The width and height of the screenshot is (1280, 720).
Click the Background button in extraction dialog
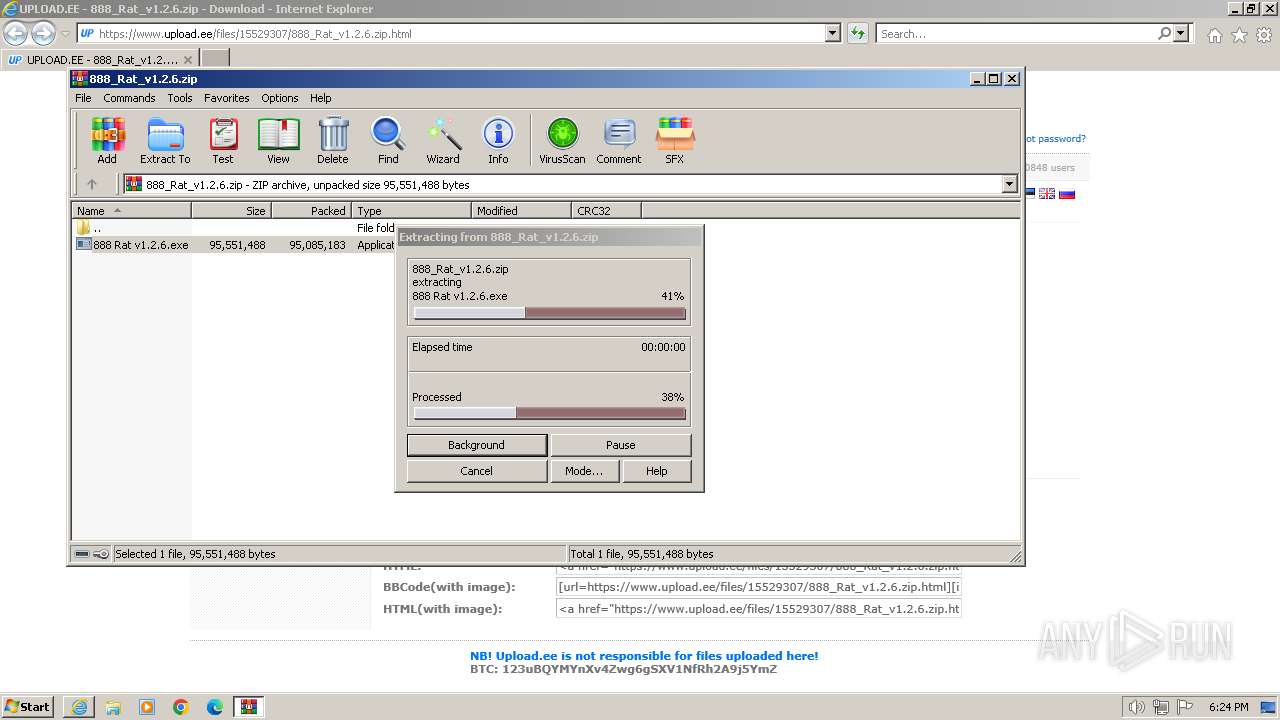pyautogui.click(x=477, y=445)
